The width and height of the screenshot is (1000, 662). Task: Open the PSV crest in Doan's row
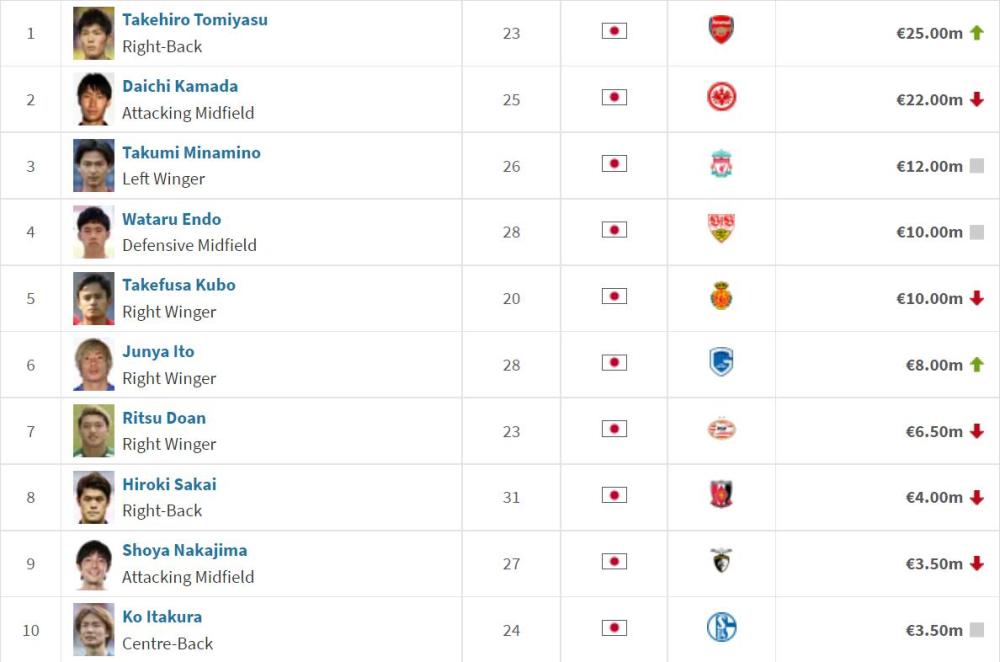pyautogui.click(x=721, y=429)
